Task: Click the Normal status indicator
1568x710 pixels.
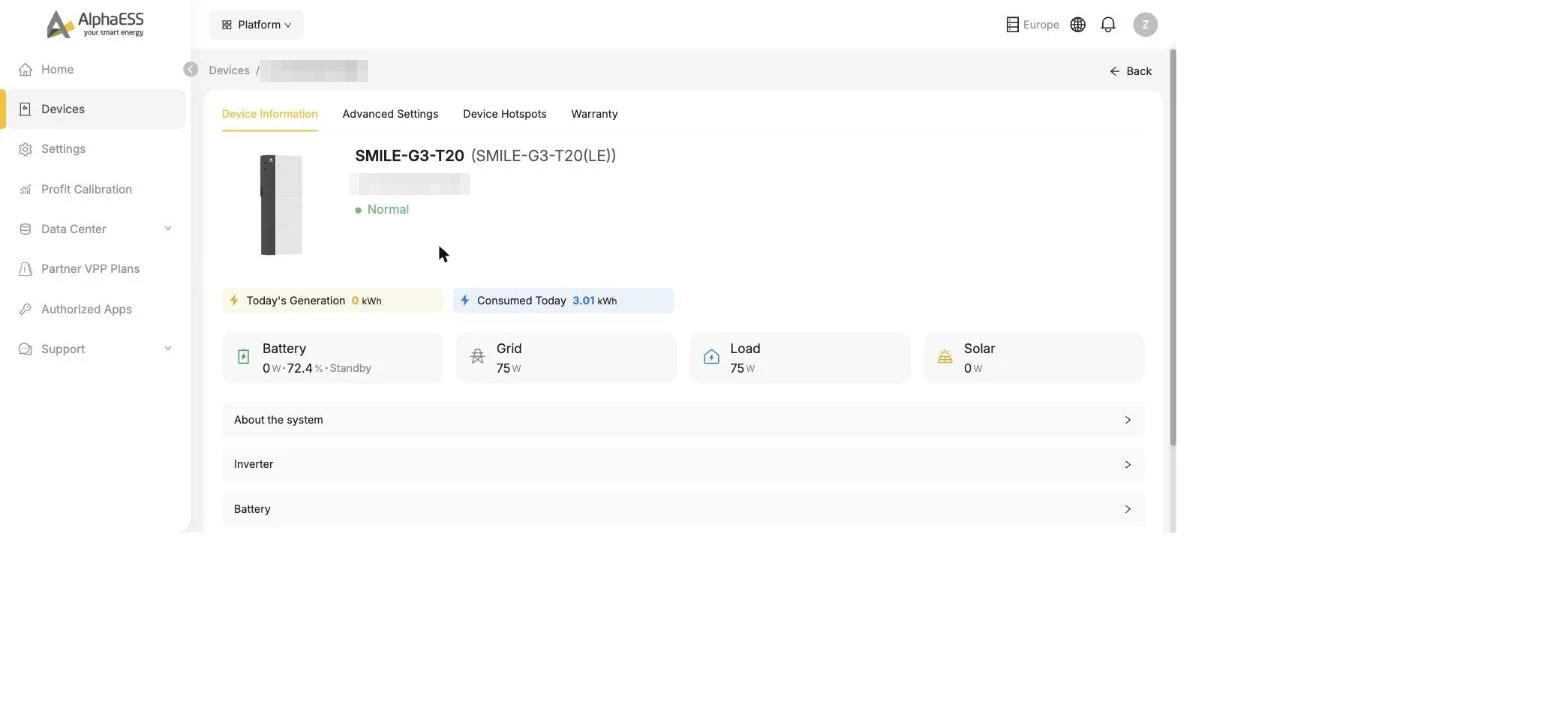Action: (x=382, y=210)
